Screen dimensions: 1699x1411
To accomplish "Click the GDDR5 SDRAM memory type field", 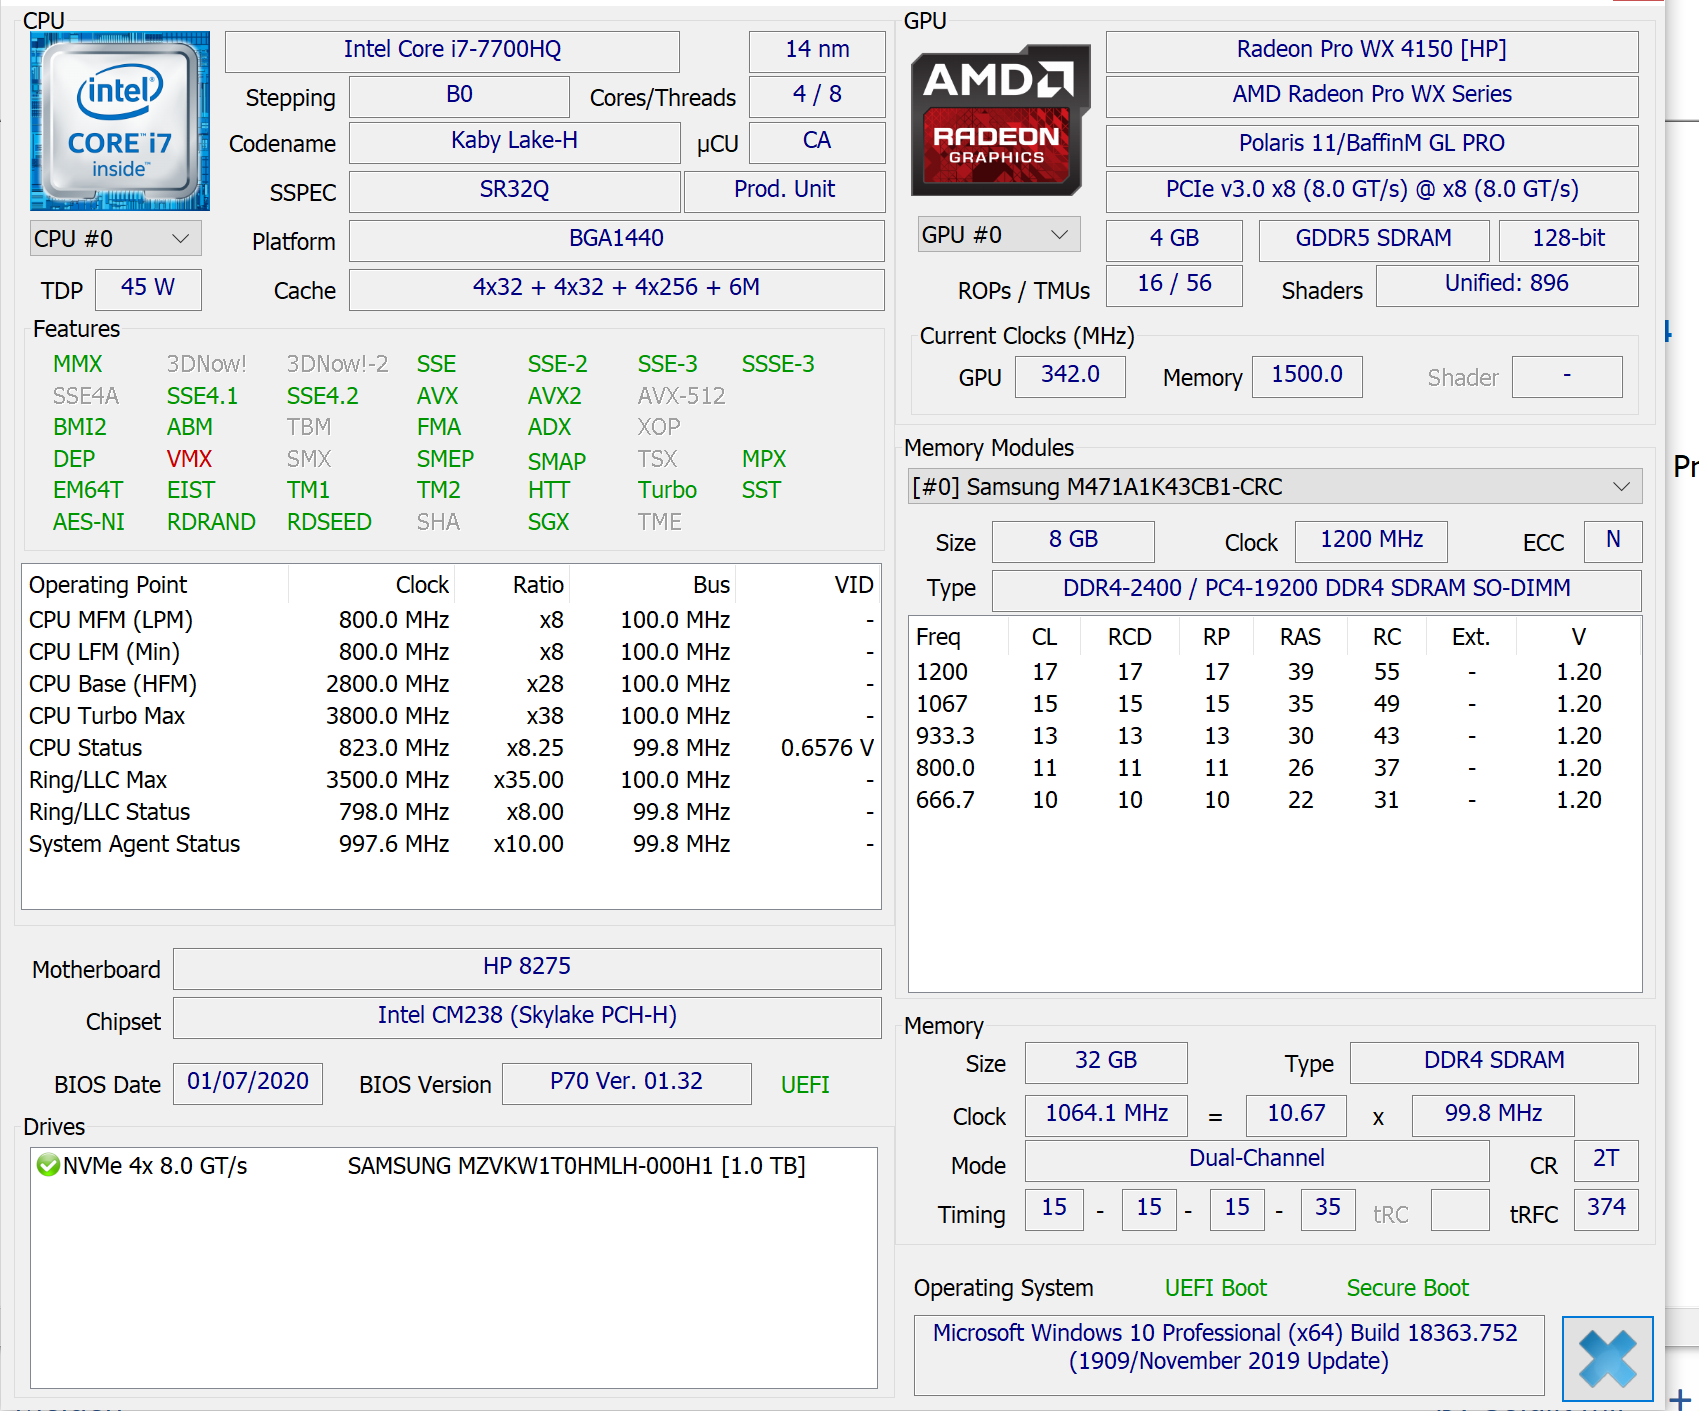I will pyautogui.click(x=1373, y=239).
